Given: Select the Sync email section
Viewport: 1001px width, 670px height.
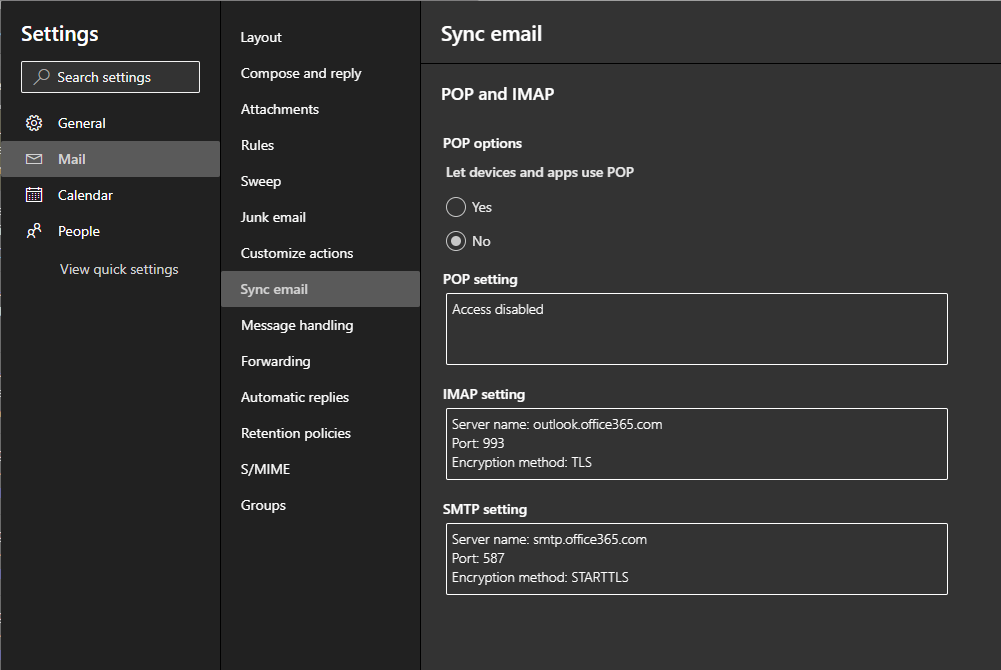Looking at the screenshot, I should point(273,289).
